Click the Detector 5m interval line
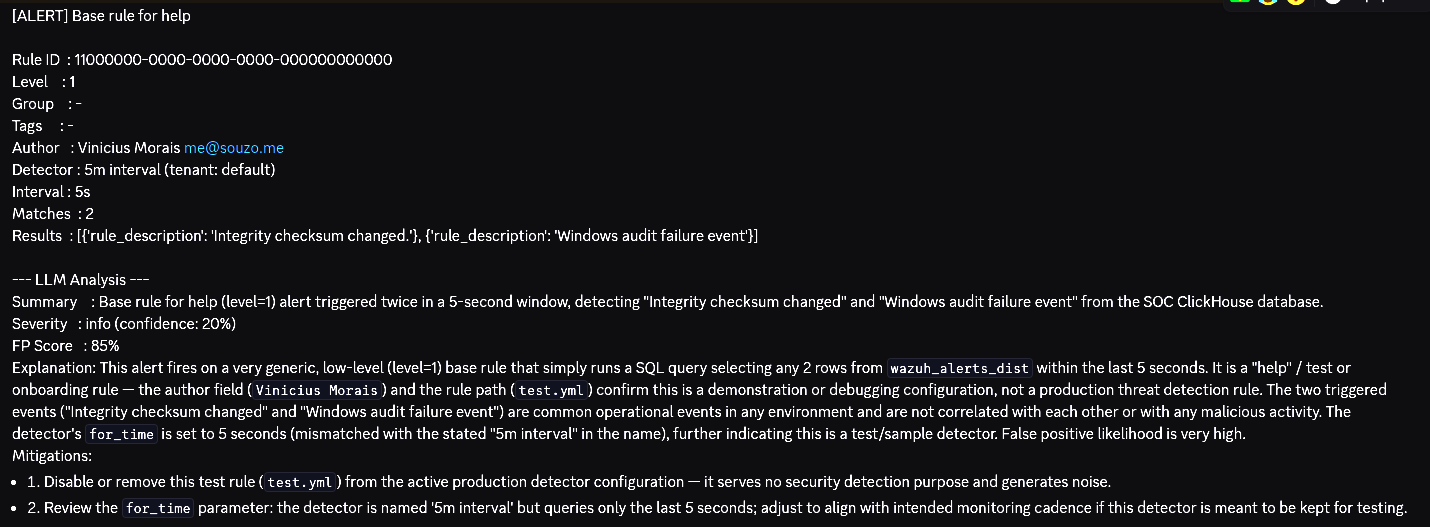 pos(143,170)
